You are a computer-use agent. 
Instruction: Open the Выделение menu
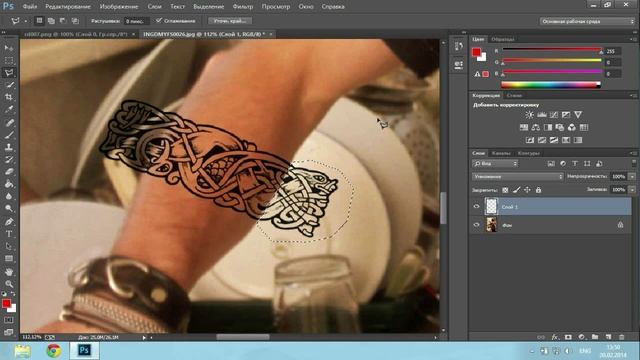[x=209, y=7]
